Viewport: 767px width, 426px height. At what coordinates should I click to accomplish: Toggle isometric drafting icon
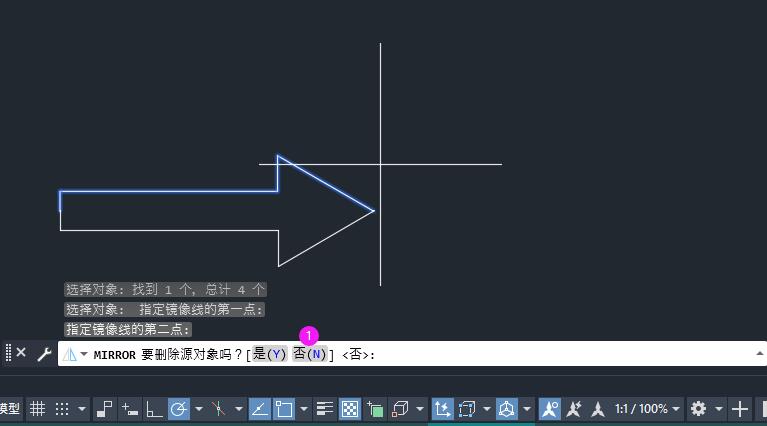tap(218, 408)
